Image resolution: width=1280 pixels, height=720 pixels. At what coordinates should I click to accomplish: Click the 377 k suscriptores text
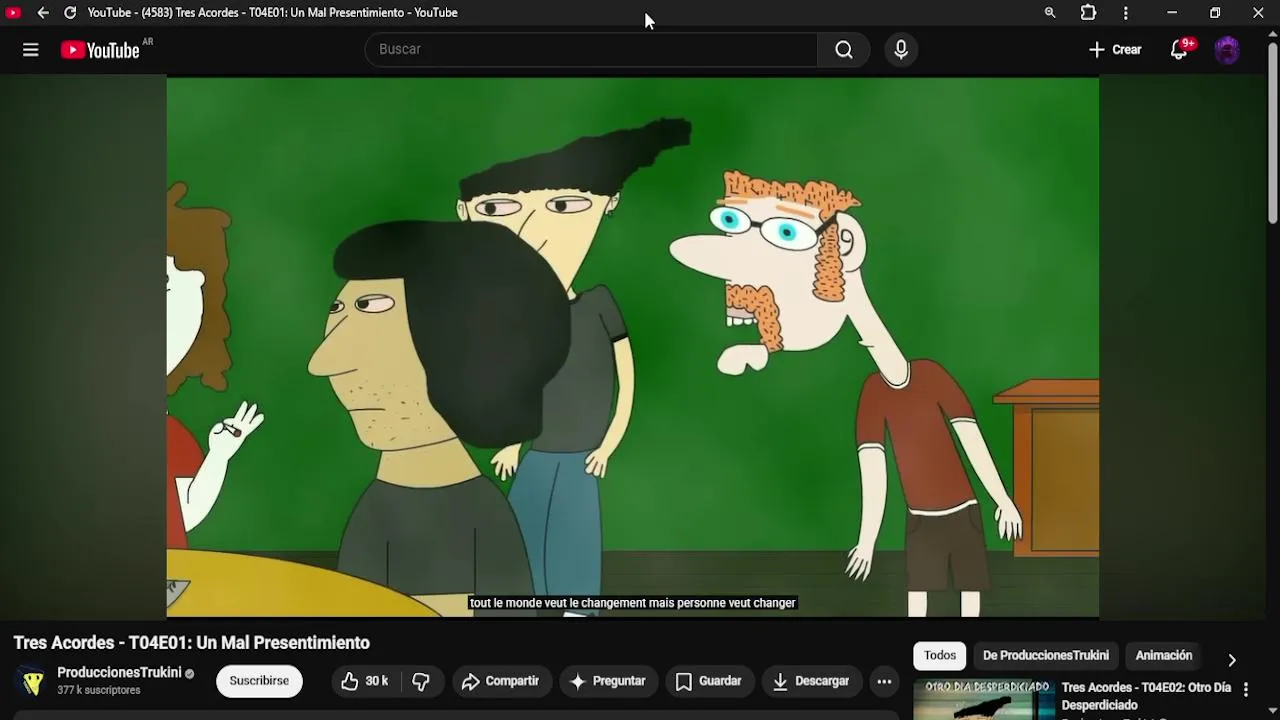pos(99,690)
